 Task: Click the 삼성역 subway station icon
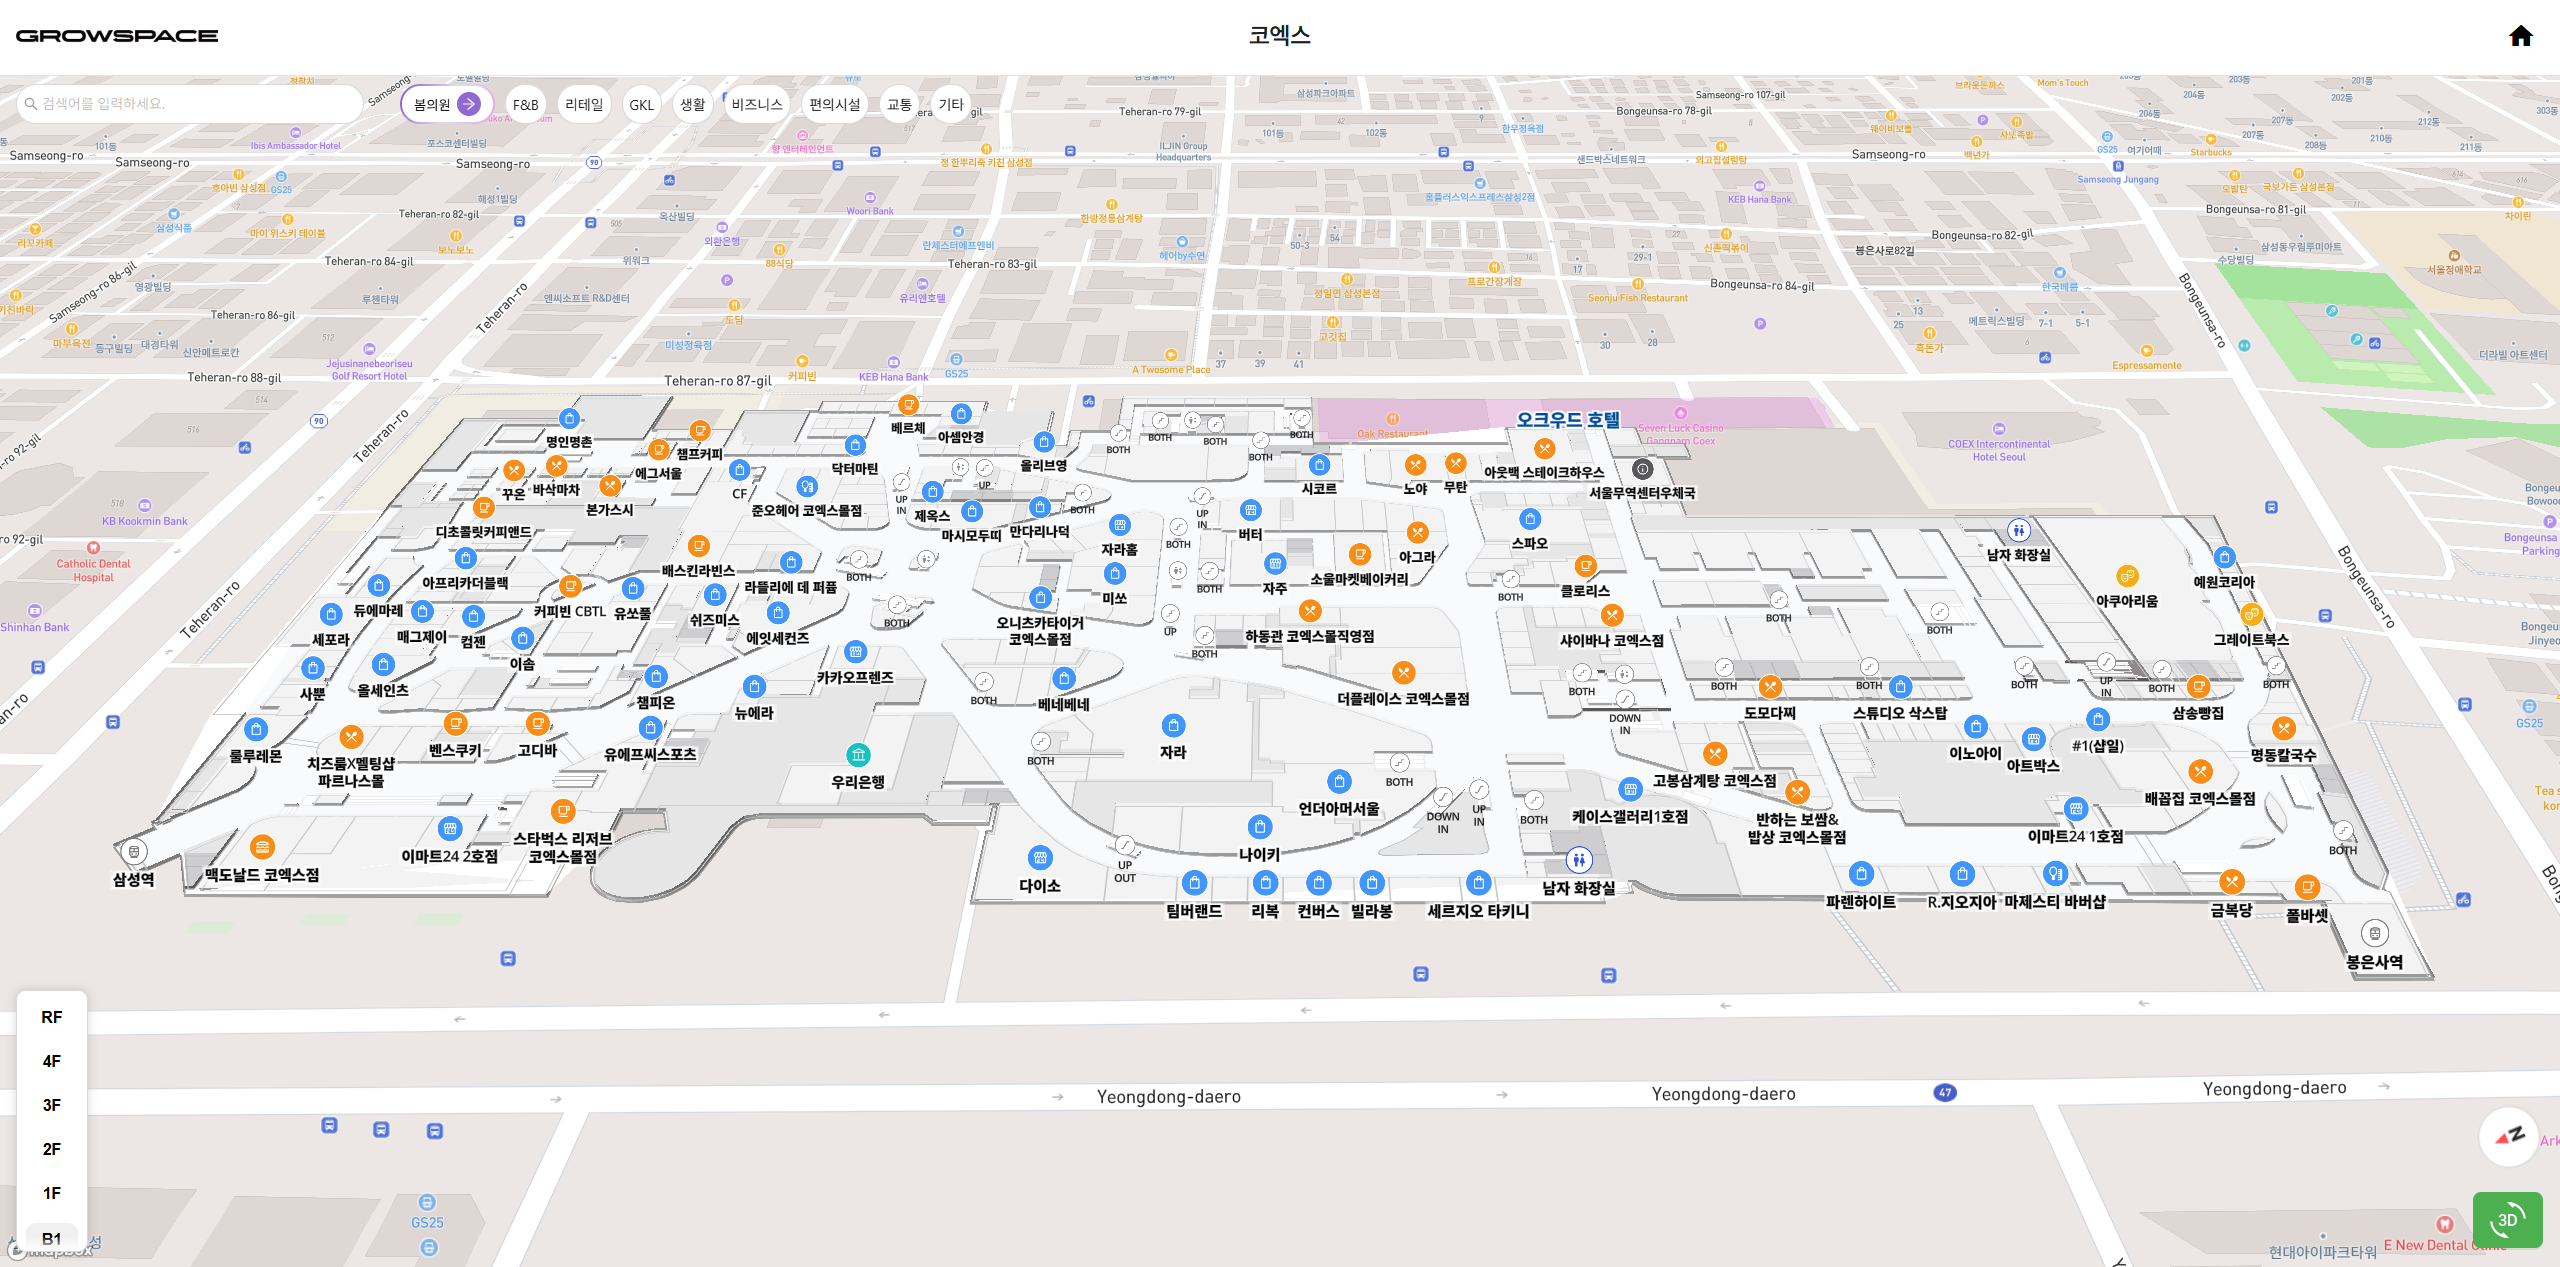(x=133, y=851)
